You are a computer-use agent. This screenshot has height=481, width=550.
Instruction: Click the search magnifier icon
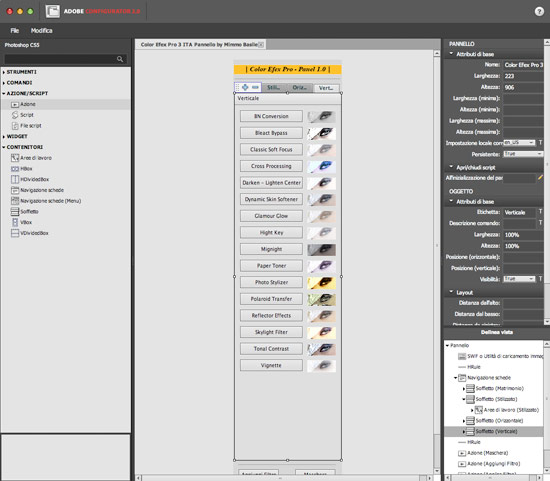[120, 59]
